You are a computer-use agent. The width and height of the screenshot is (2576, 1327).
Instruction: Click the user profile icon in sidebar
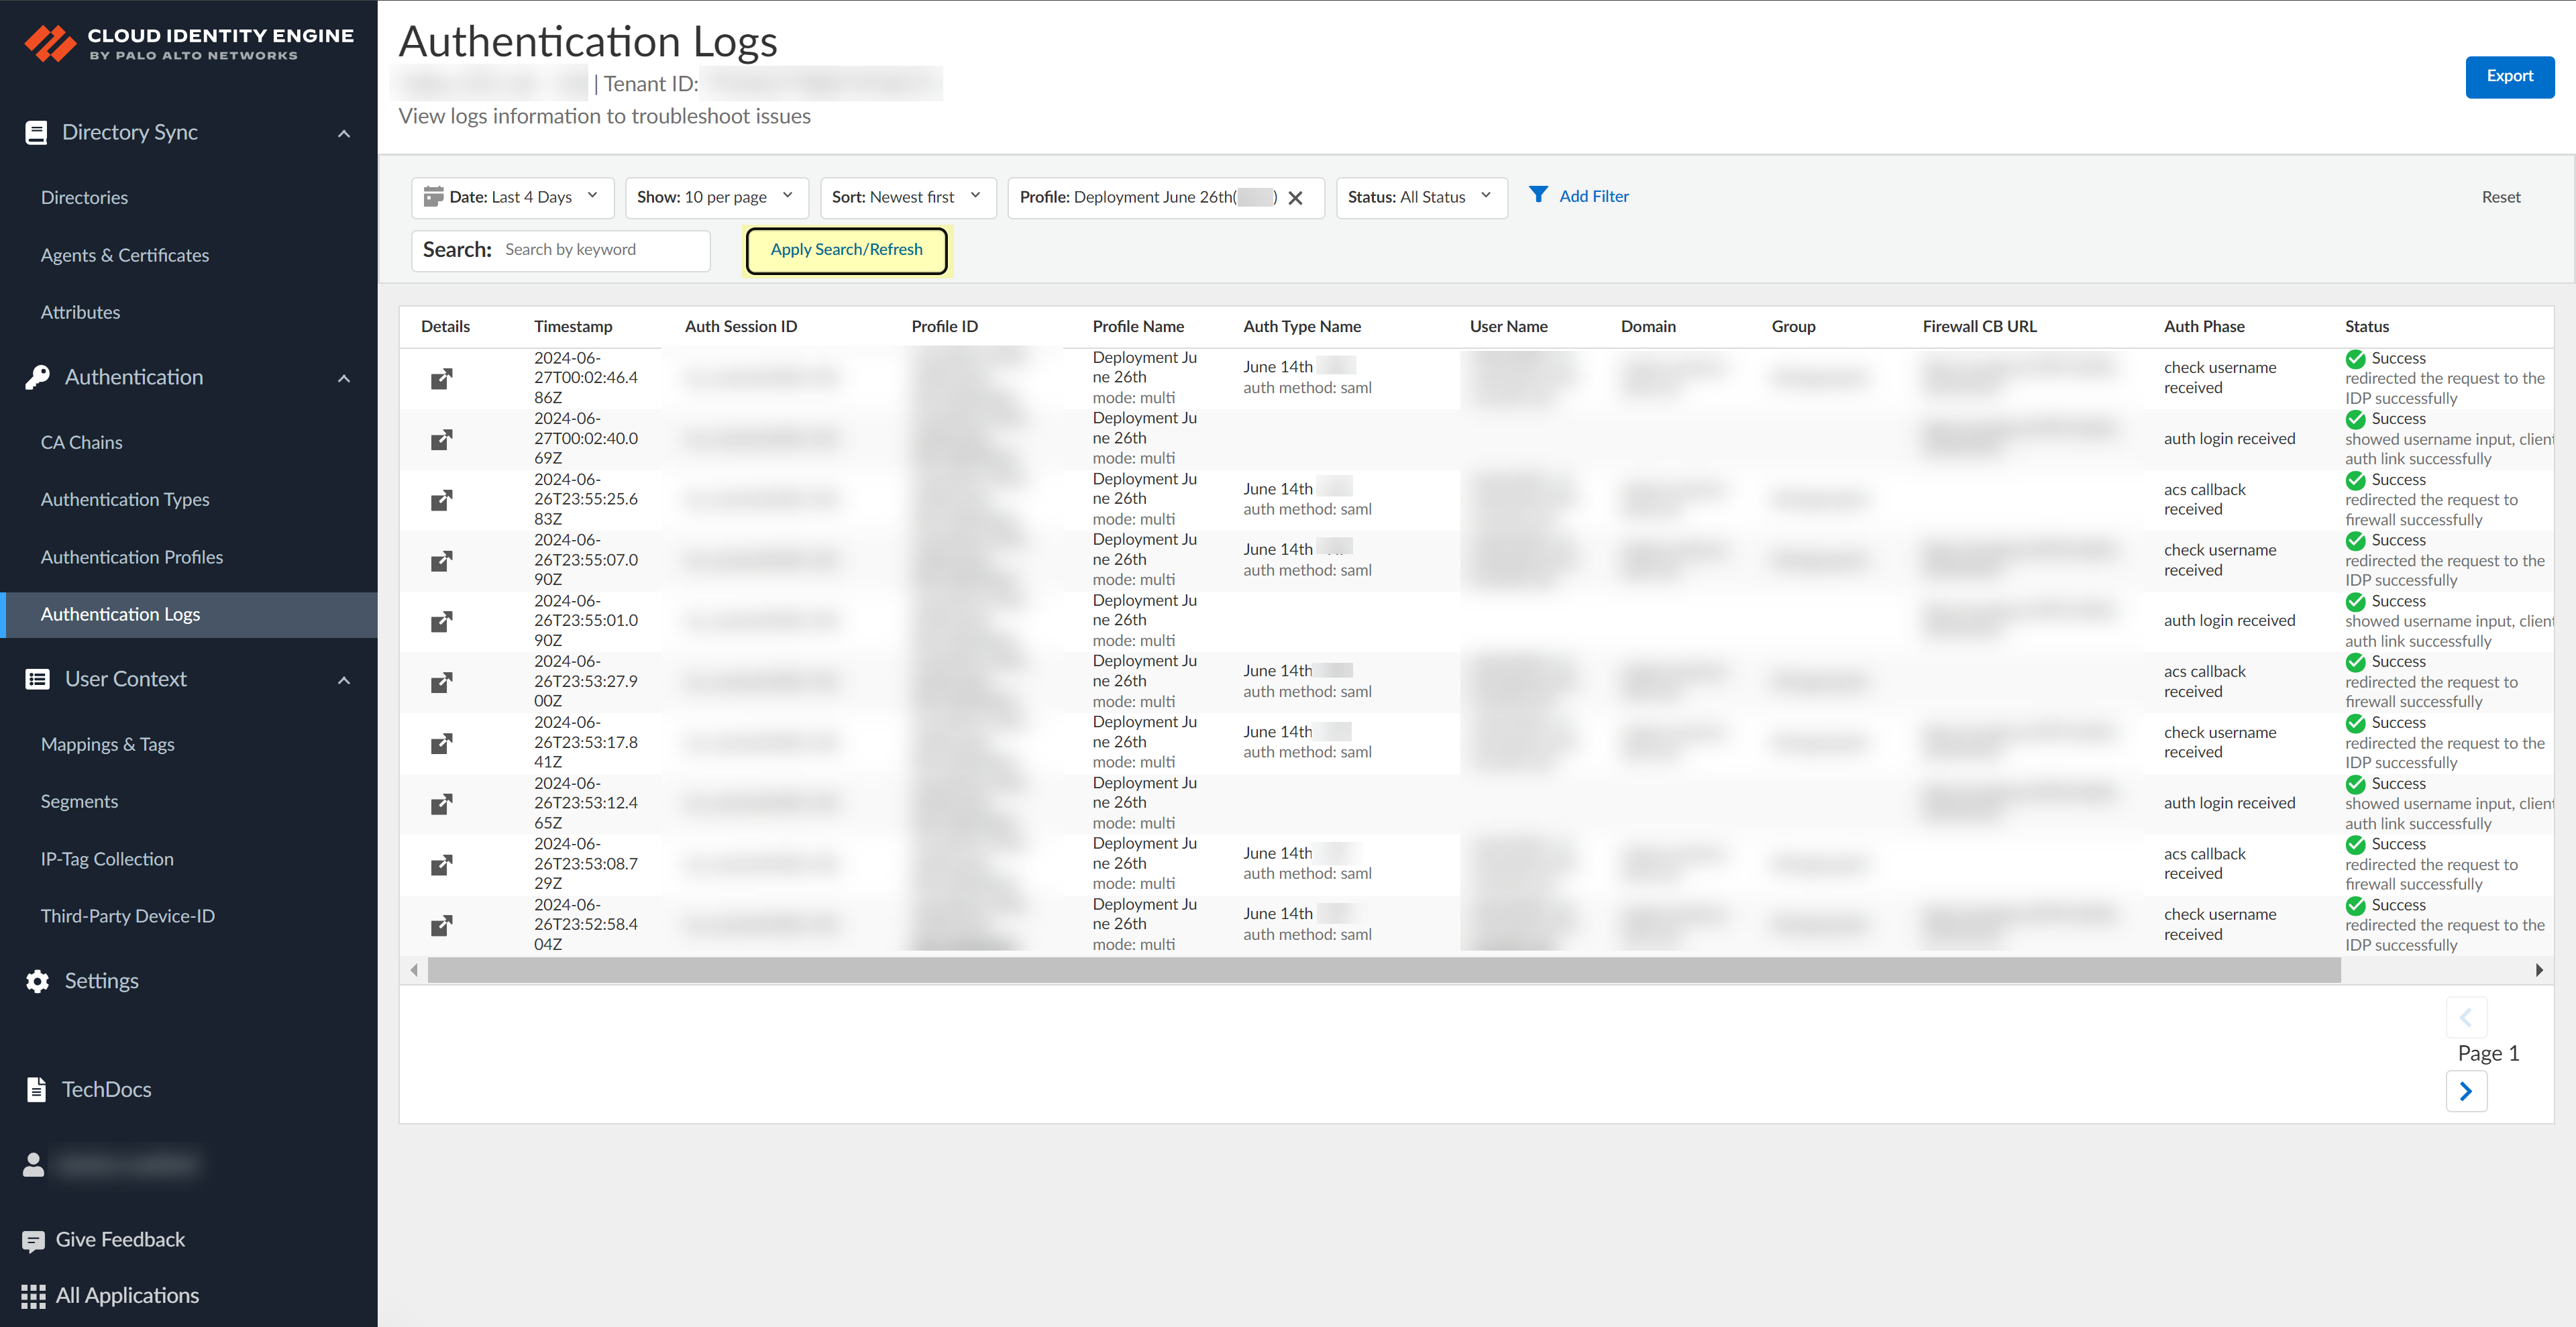34,1164
